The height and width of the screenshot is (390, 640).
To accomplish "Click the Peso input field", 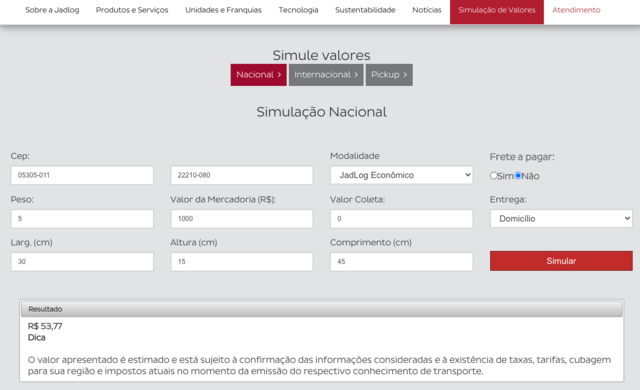I will pos(82,219).
